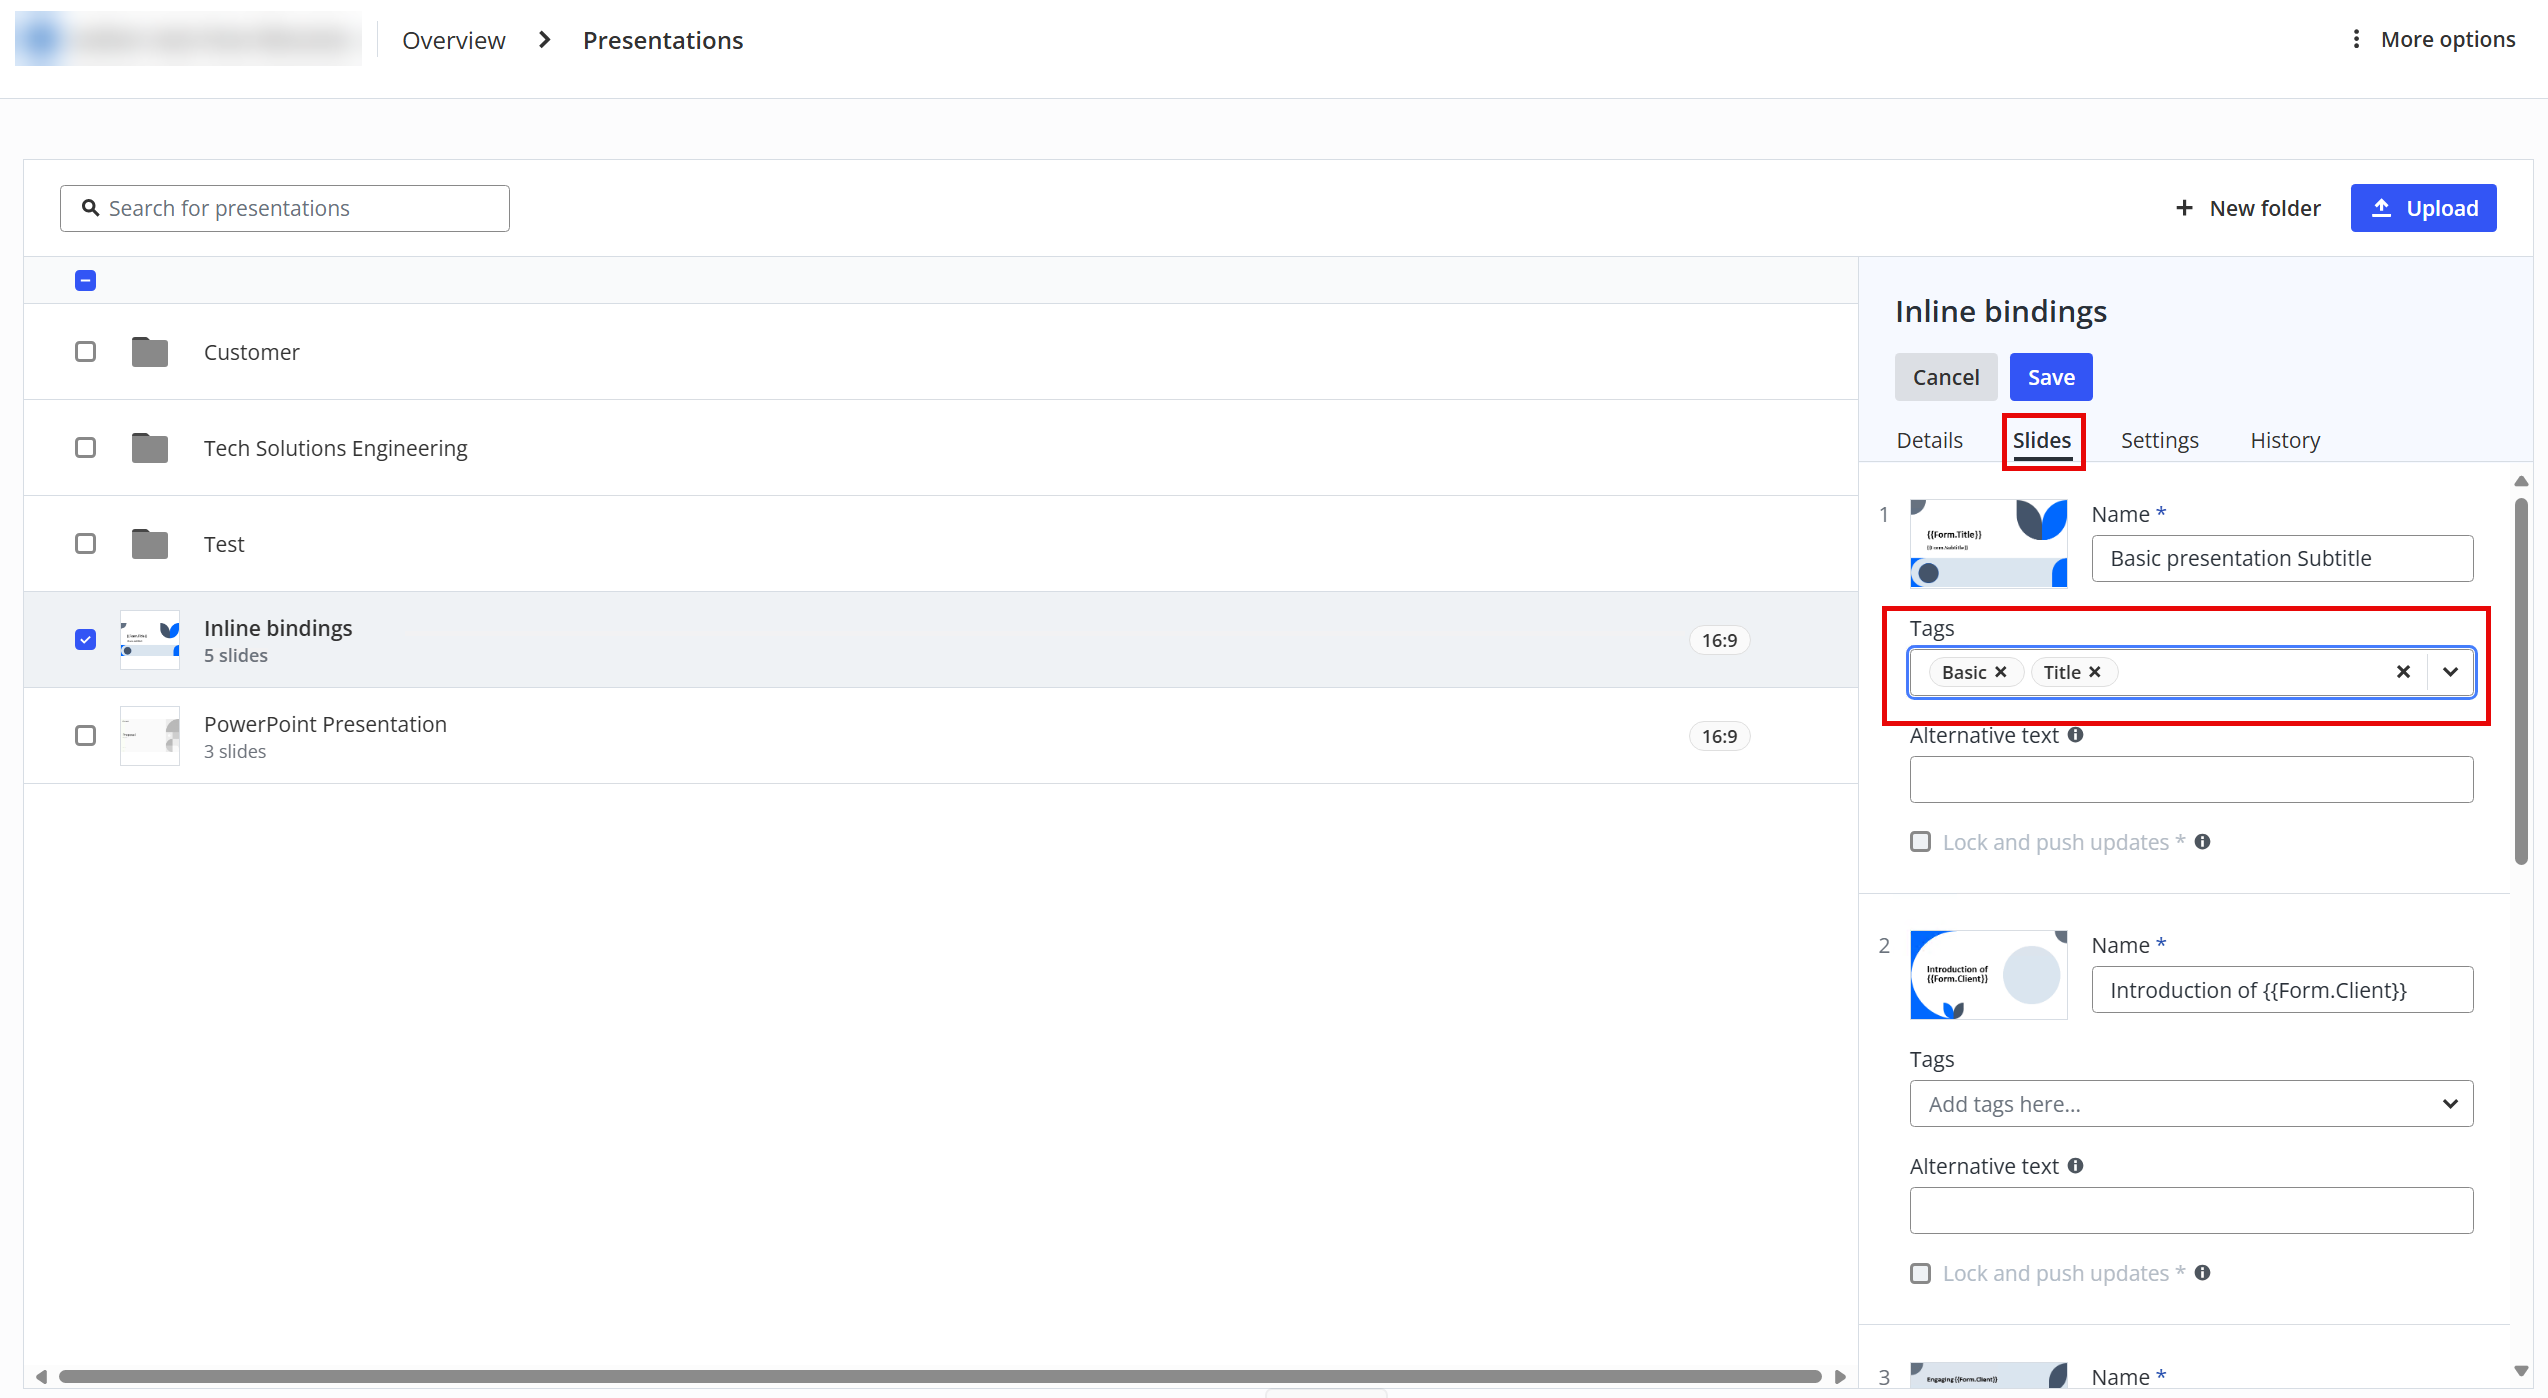Click the slide 1 preview thumbnail

(x=1988, y=543)
